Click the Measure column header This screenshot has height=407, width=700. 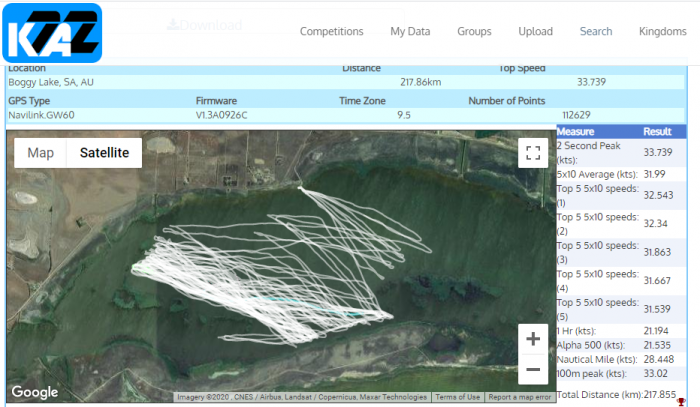(x=576, y=132)
